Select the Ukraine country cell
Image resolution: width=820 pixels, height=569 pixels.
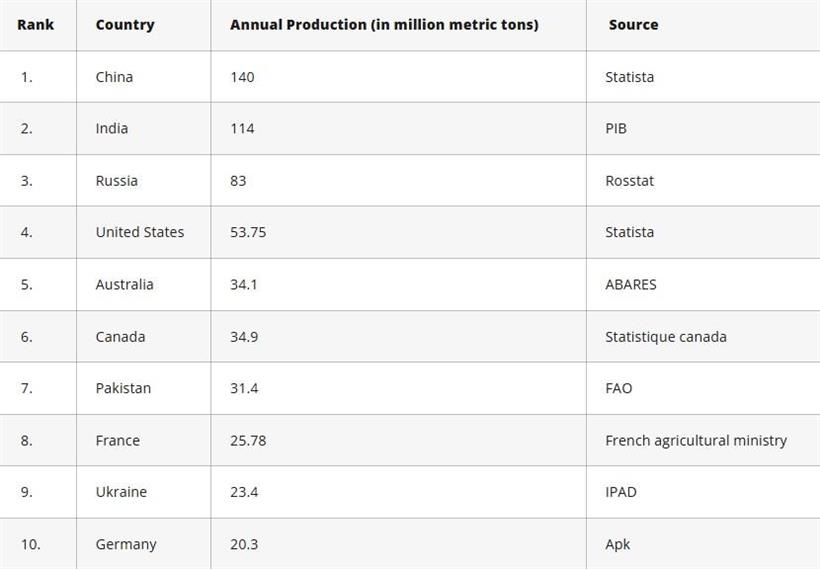(121, 492)
